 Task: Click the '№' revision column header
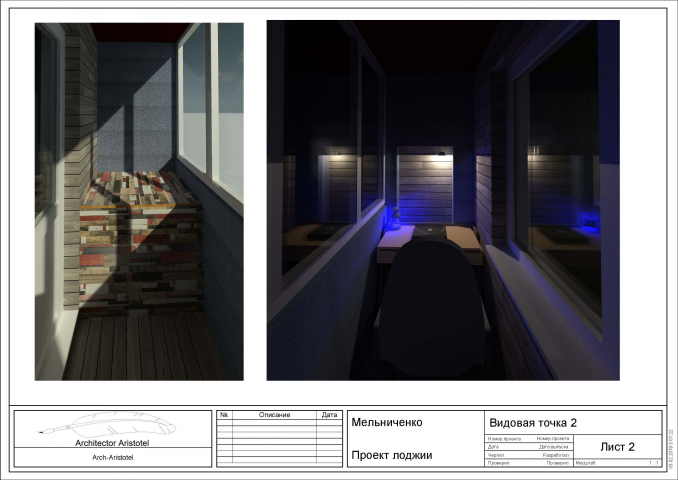coord(224,415)
